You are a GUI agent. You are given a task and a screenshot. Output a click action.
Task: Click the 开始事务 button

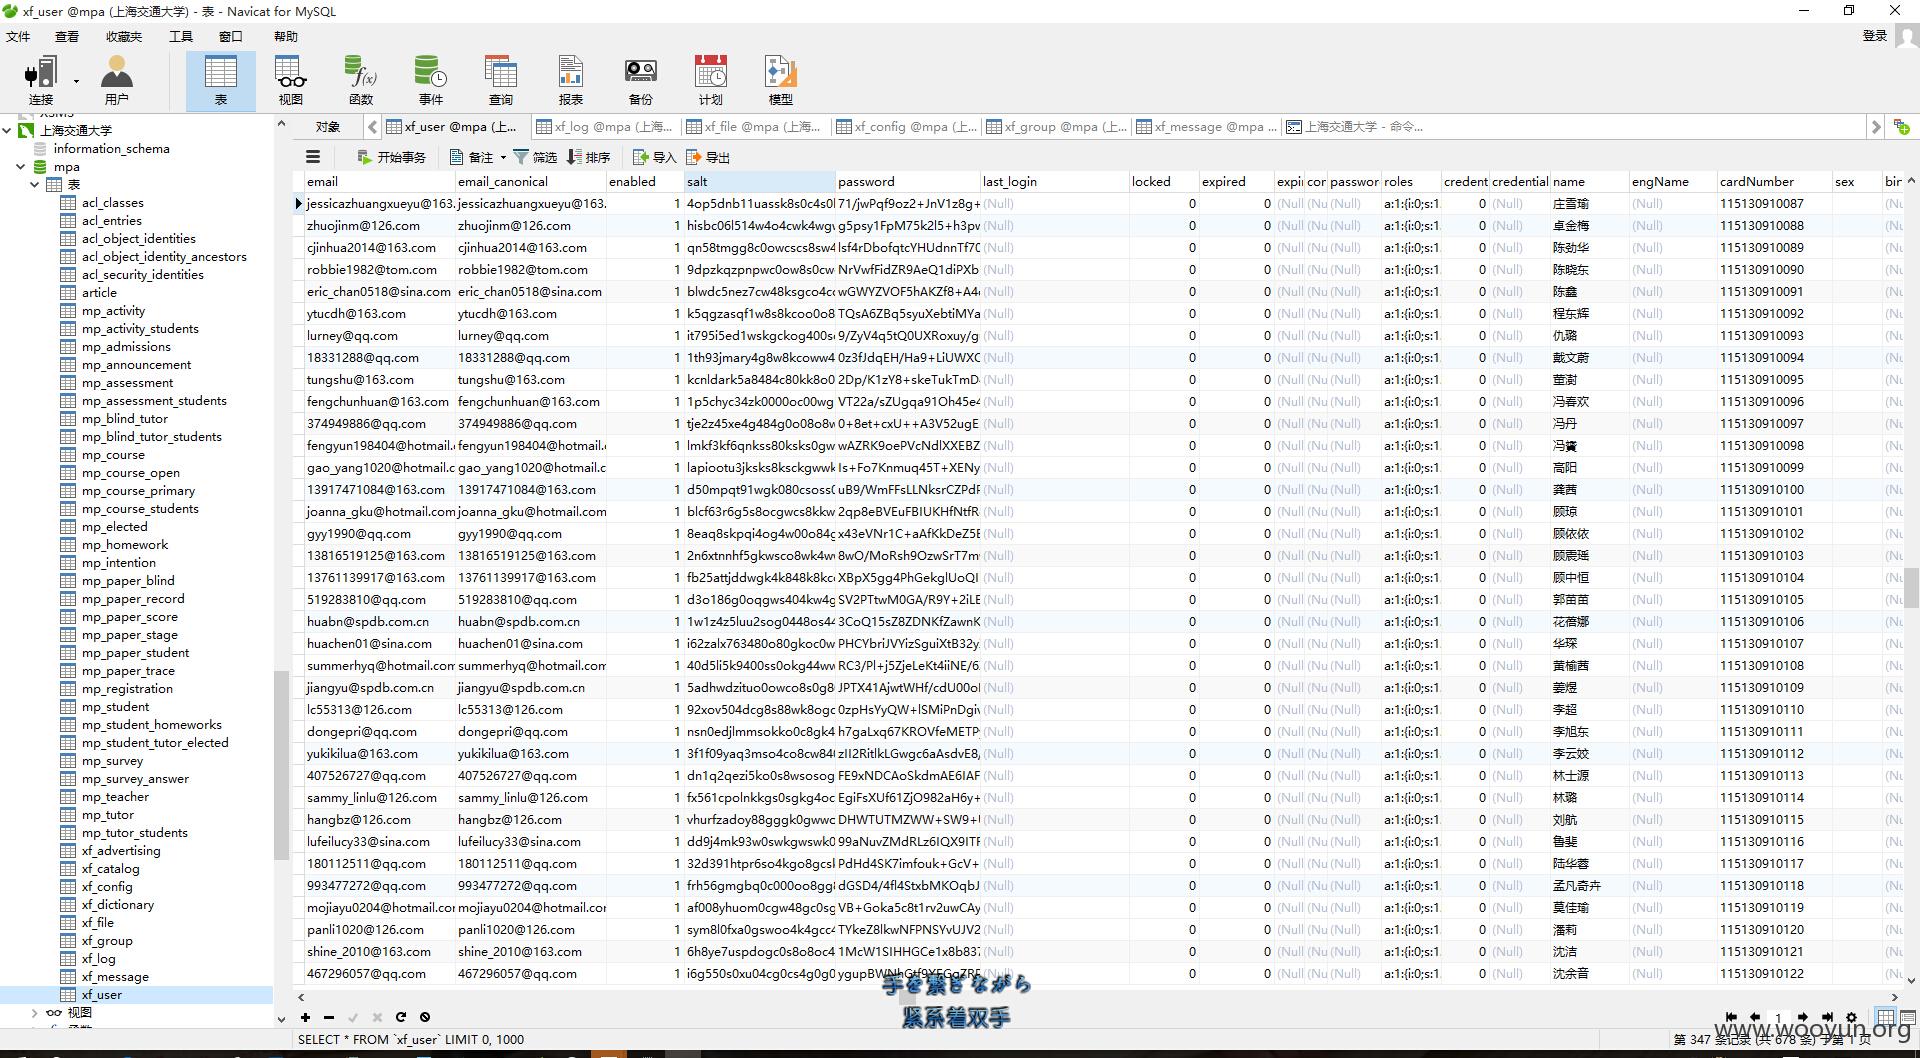pyautogui.click(x=391, y=157)
